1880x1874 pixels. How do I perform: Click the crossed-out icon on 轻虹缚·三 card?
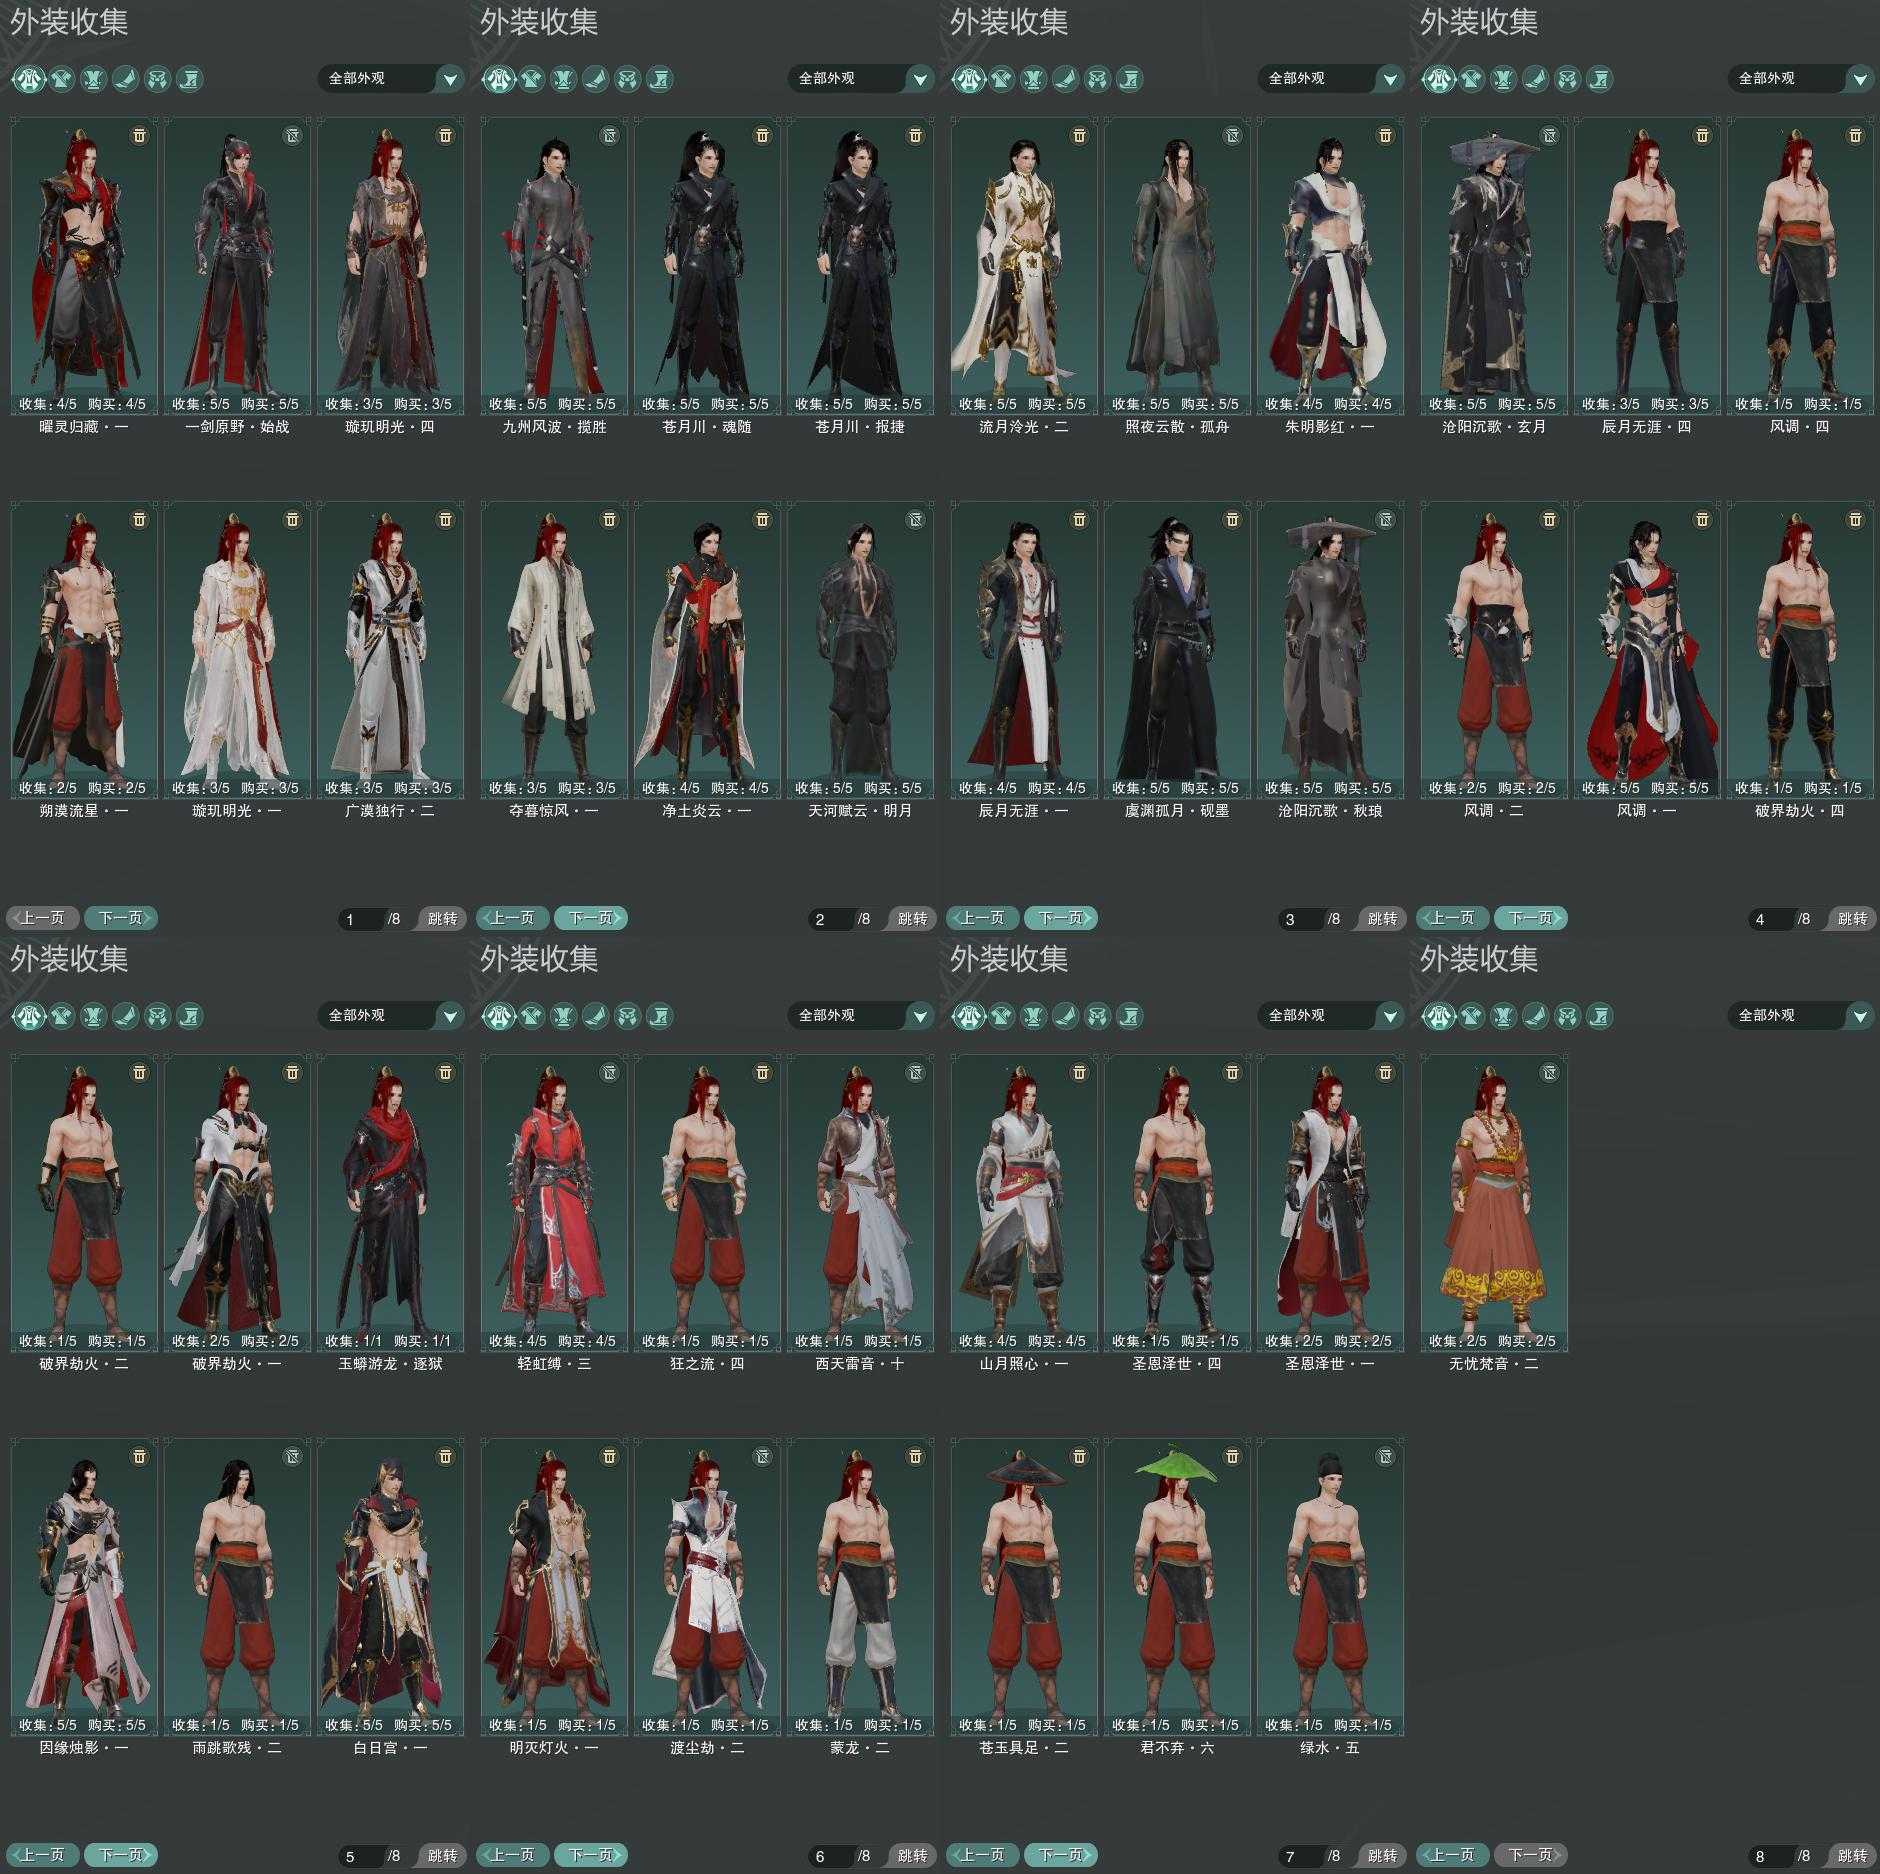609,1072
